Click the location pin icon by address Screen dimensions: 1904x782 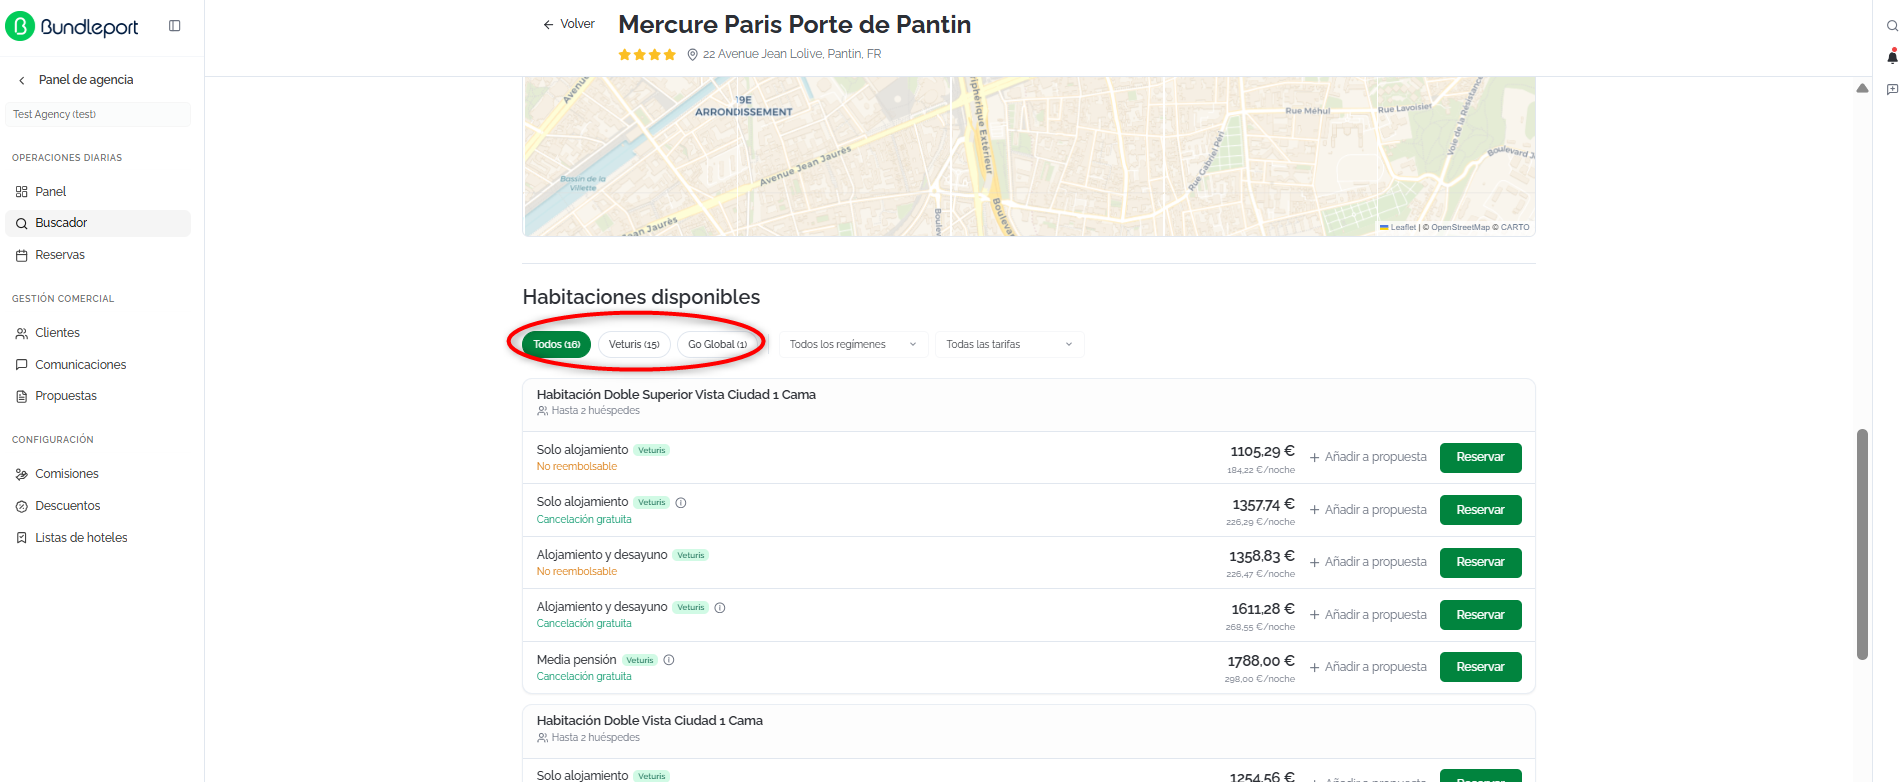pos(692,55)
